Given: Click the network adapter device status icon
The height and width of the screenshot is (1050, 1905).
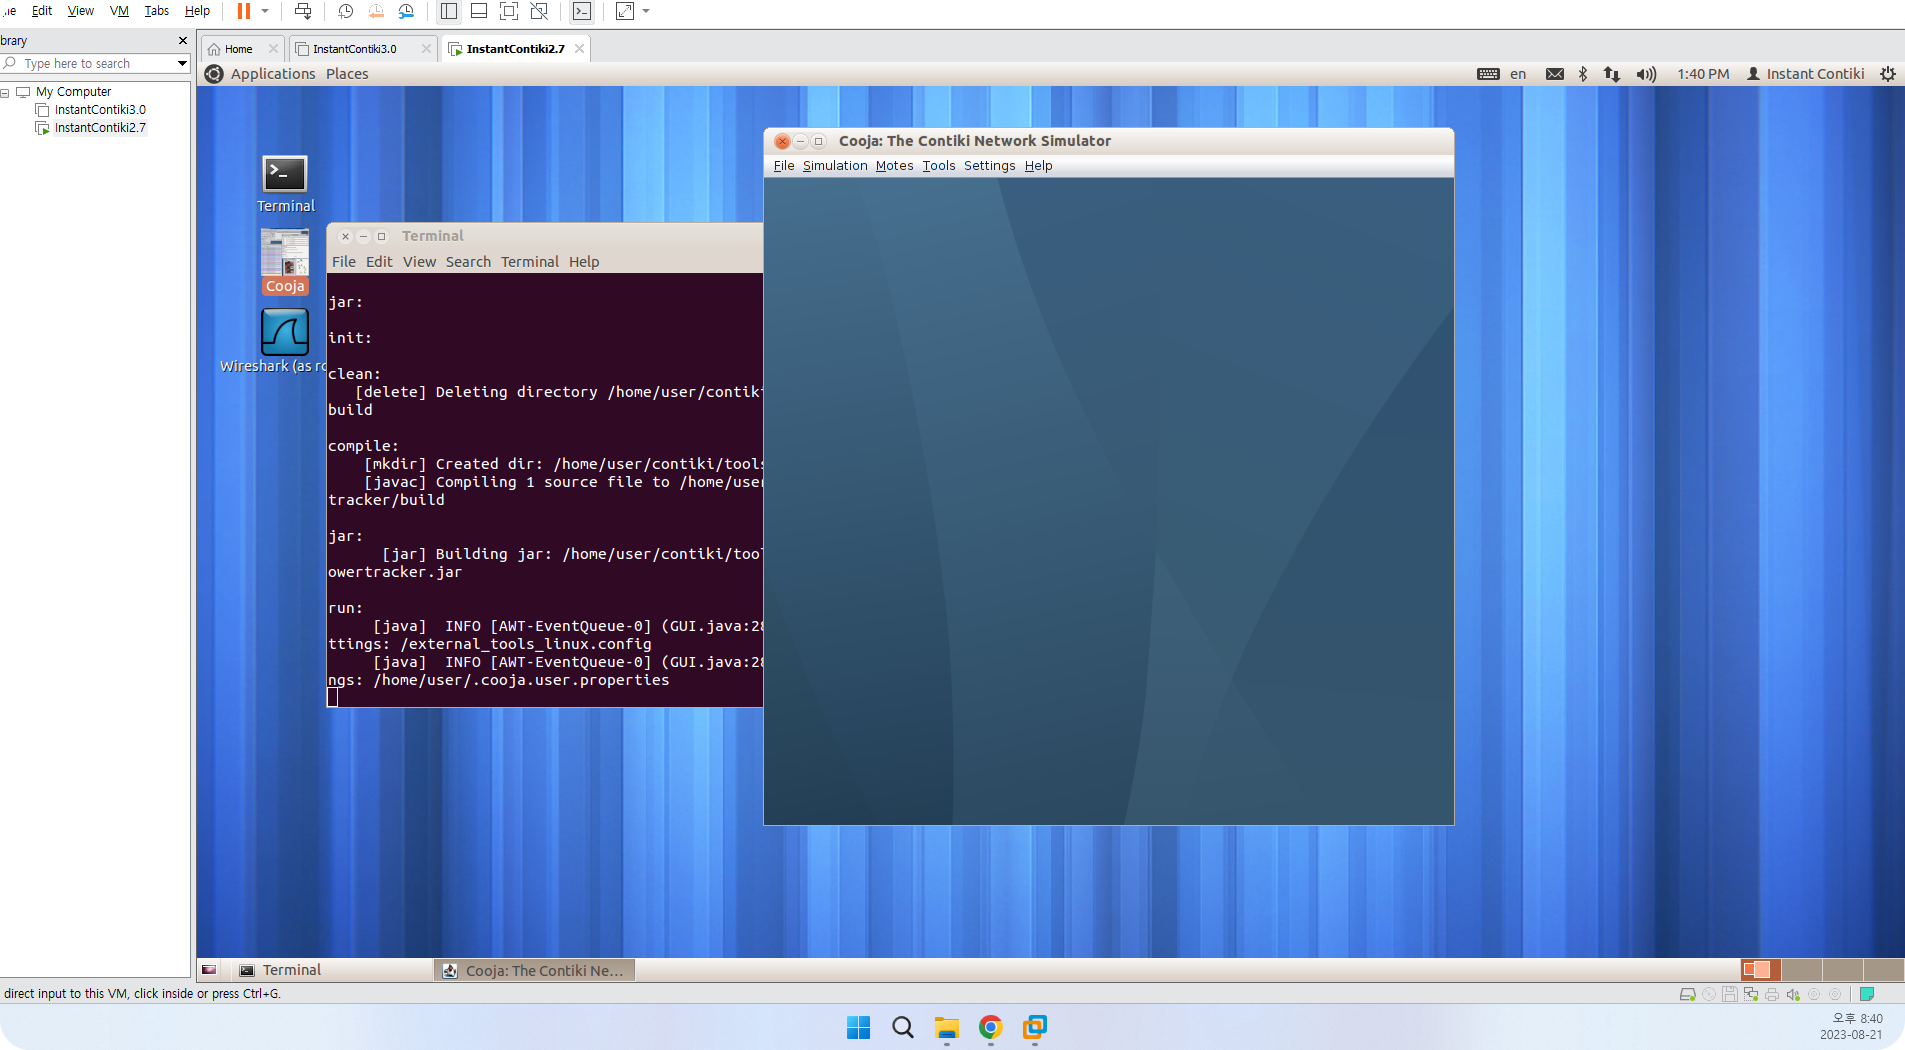Looking at the screenshot, I should coord(1751,994).
